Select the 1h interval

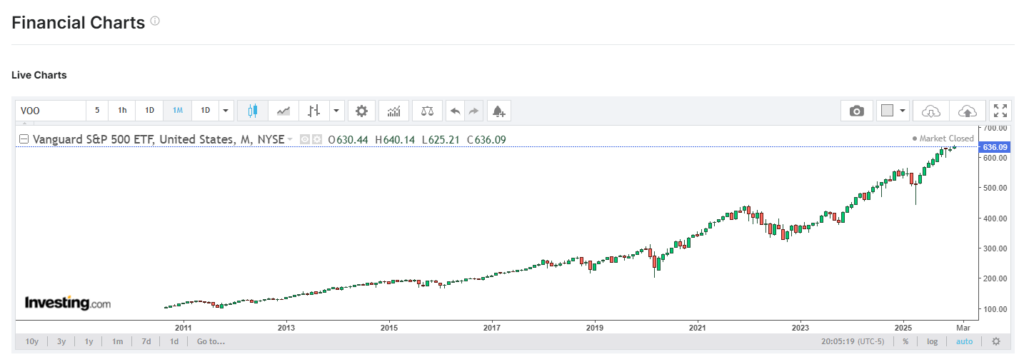pyautogui.click(x=122, y=110)
